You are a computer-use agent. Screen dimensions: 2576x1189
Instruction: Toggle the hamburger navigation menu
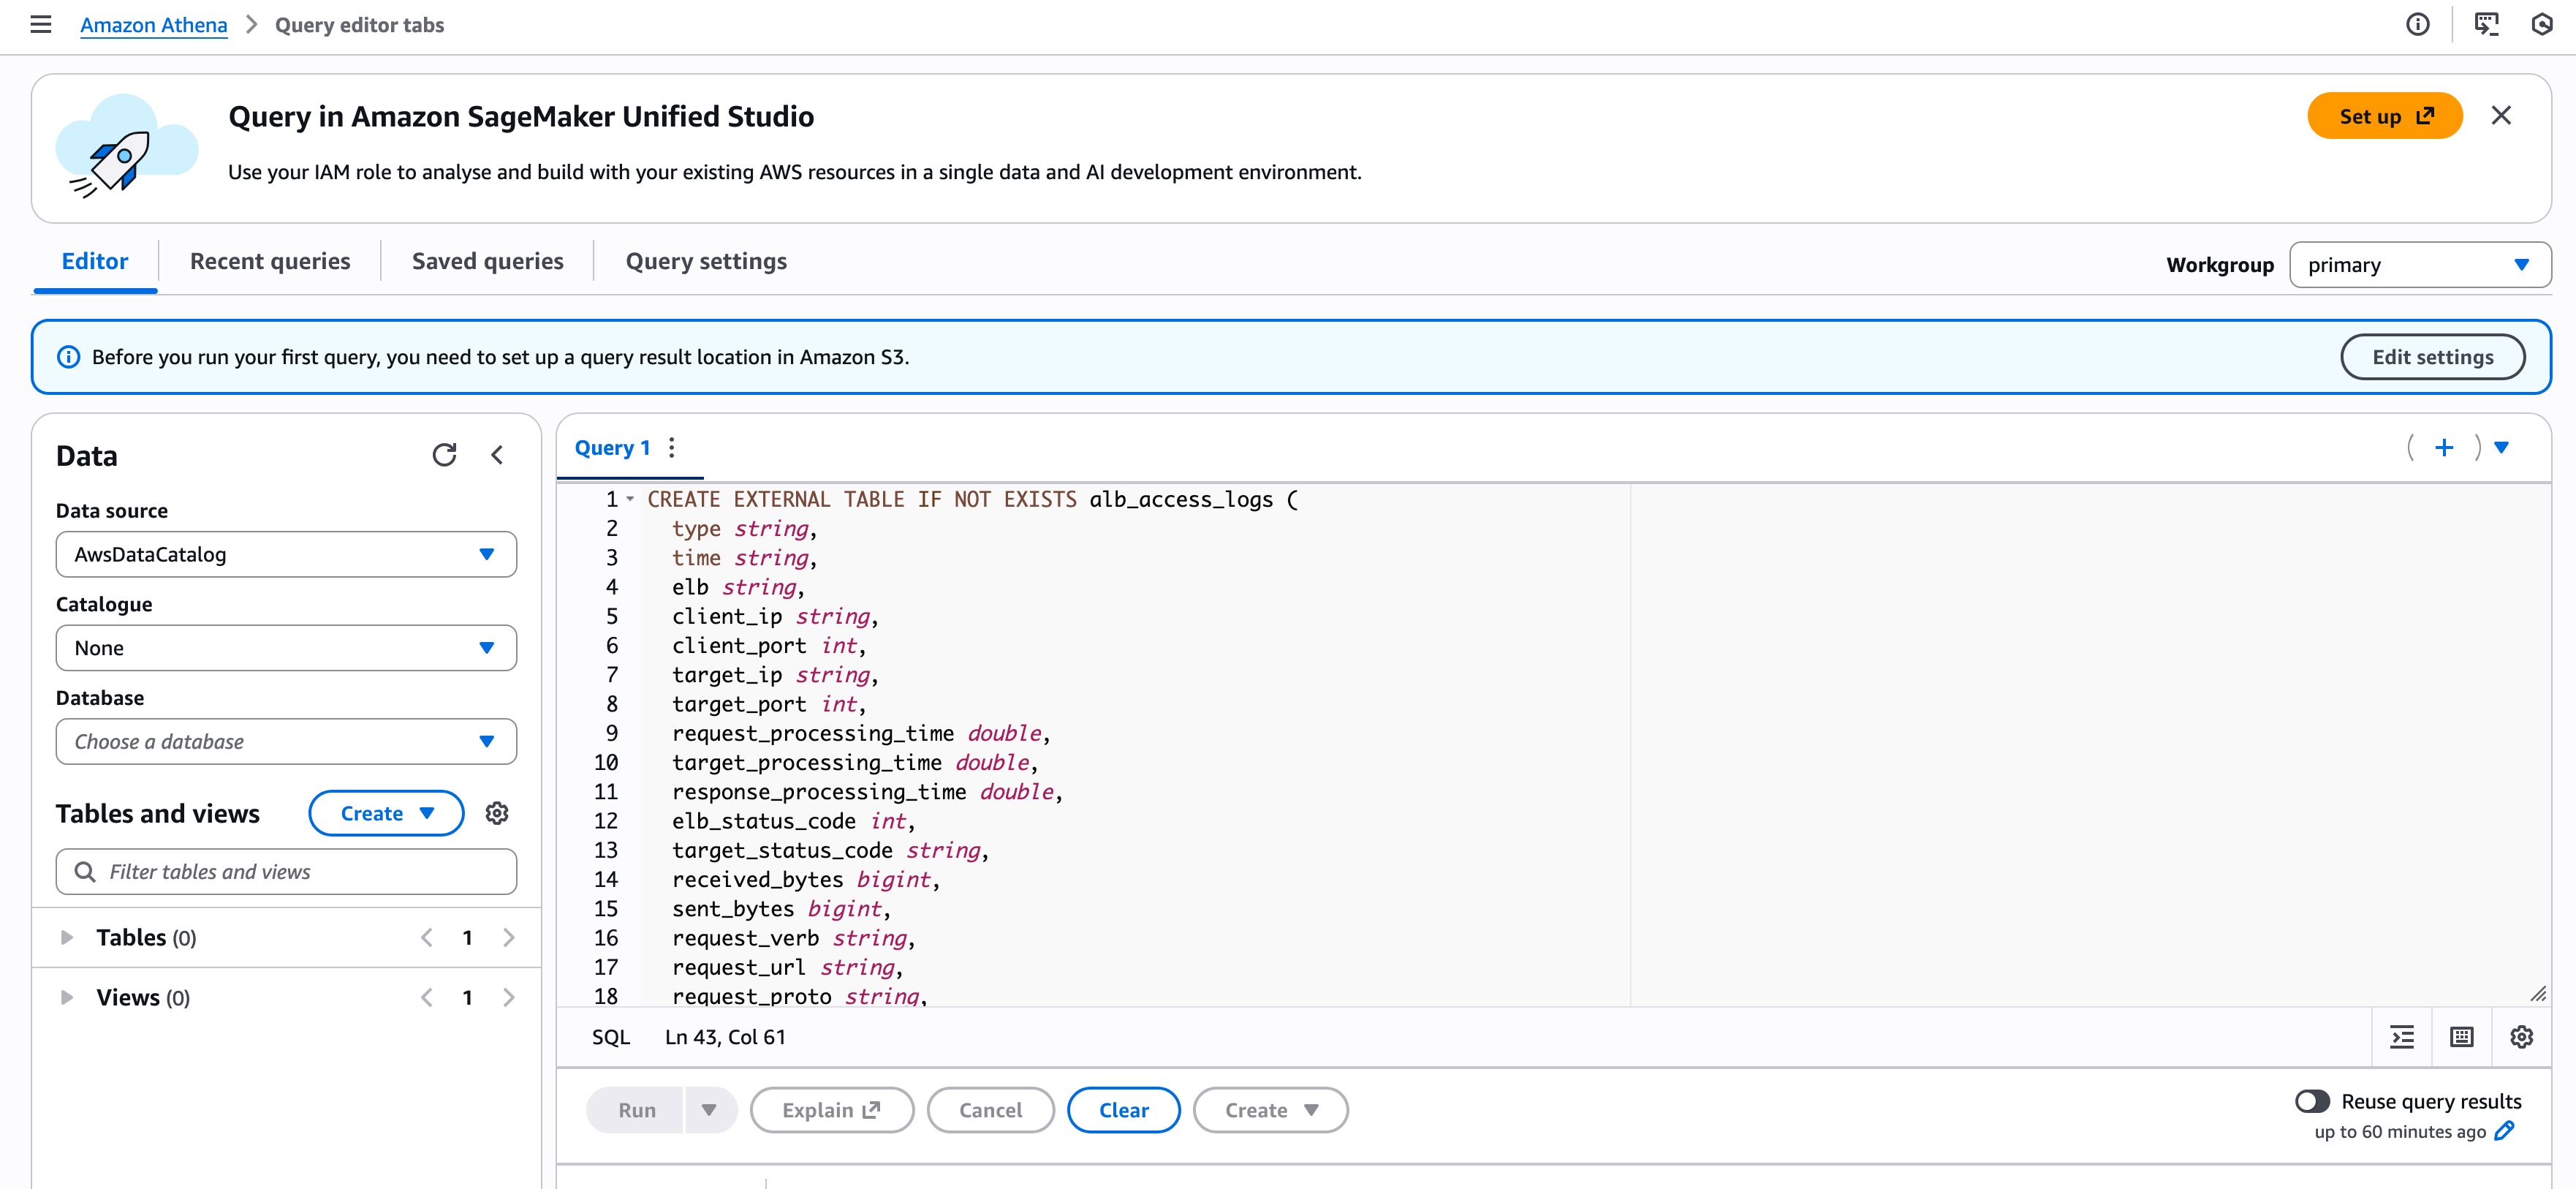tap(41, 24)
